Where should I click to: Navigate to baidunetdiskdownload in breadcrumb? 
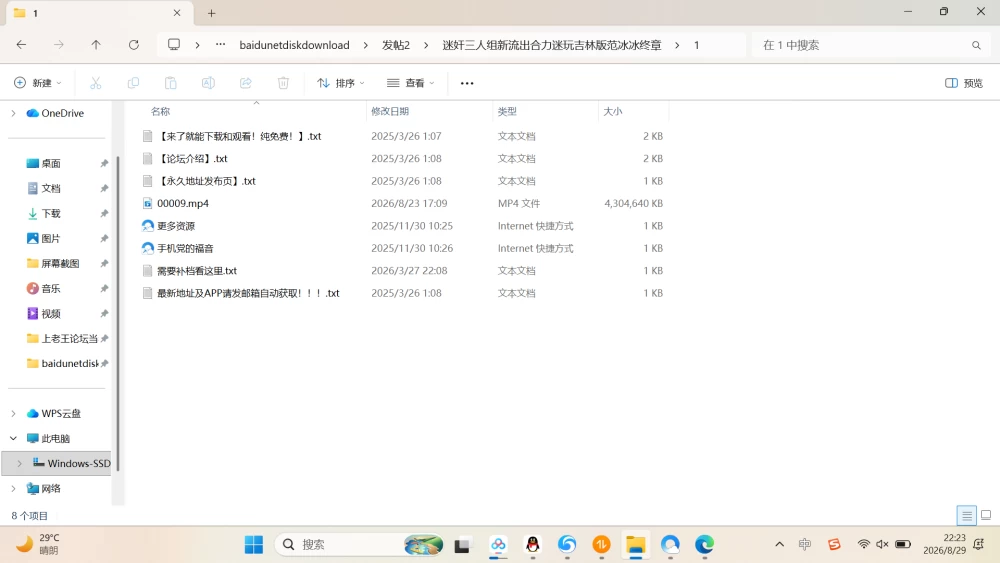click(294, 45)
